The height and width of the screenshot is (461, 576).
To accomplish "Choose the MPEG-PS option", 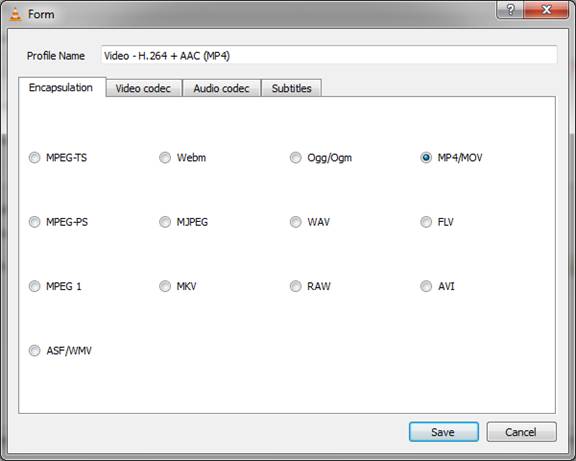I will (35, 222).
